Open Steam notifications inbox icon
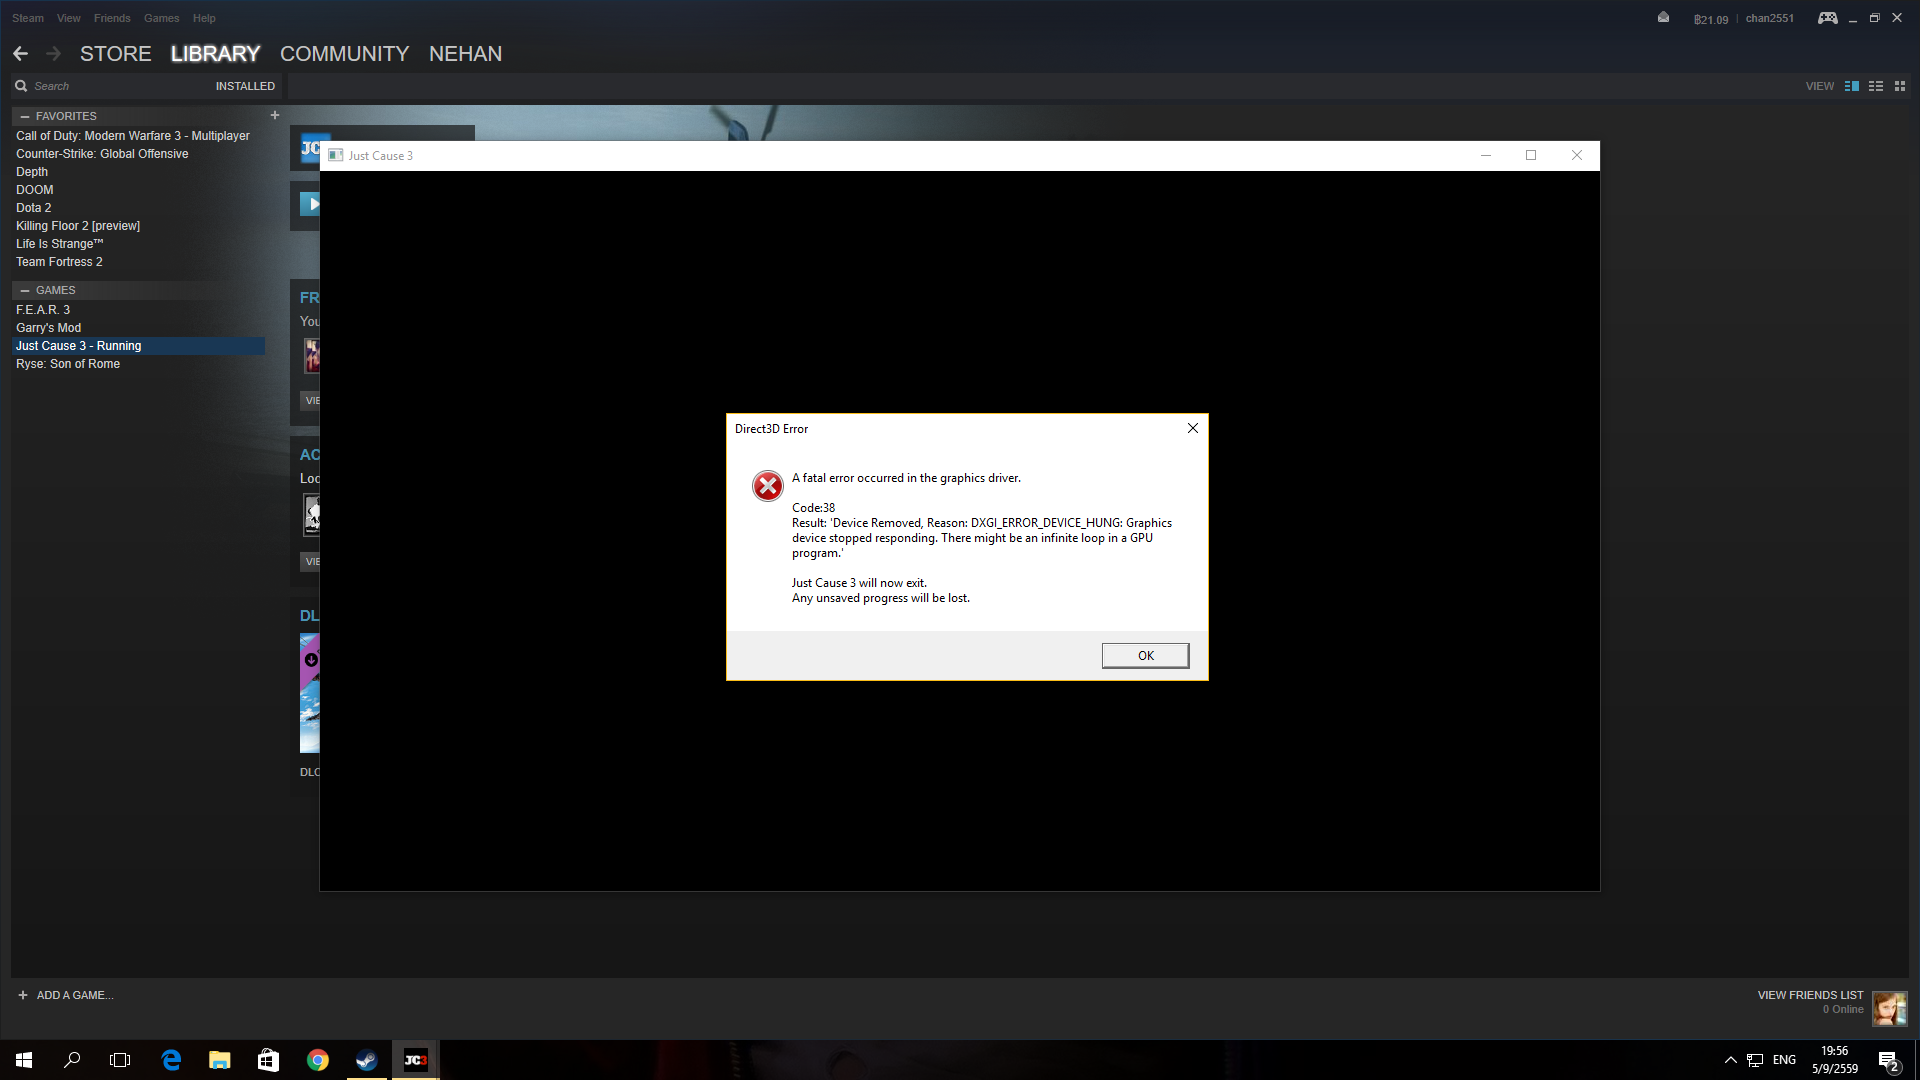The image size is (1920, 1080). (1663, 18)
